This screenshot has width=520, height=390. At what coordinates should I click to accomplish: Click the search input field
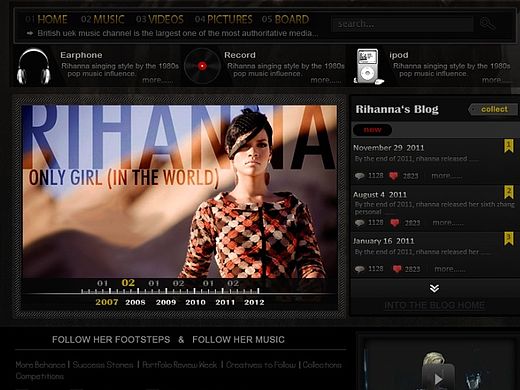click(402, 24)
